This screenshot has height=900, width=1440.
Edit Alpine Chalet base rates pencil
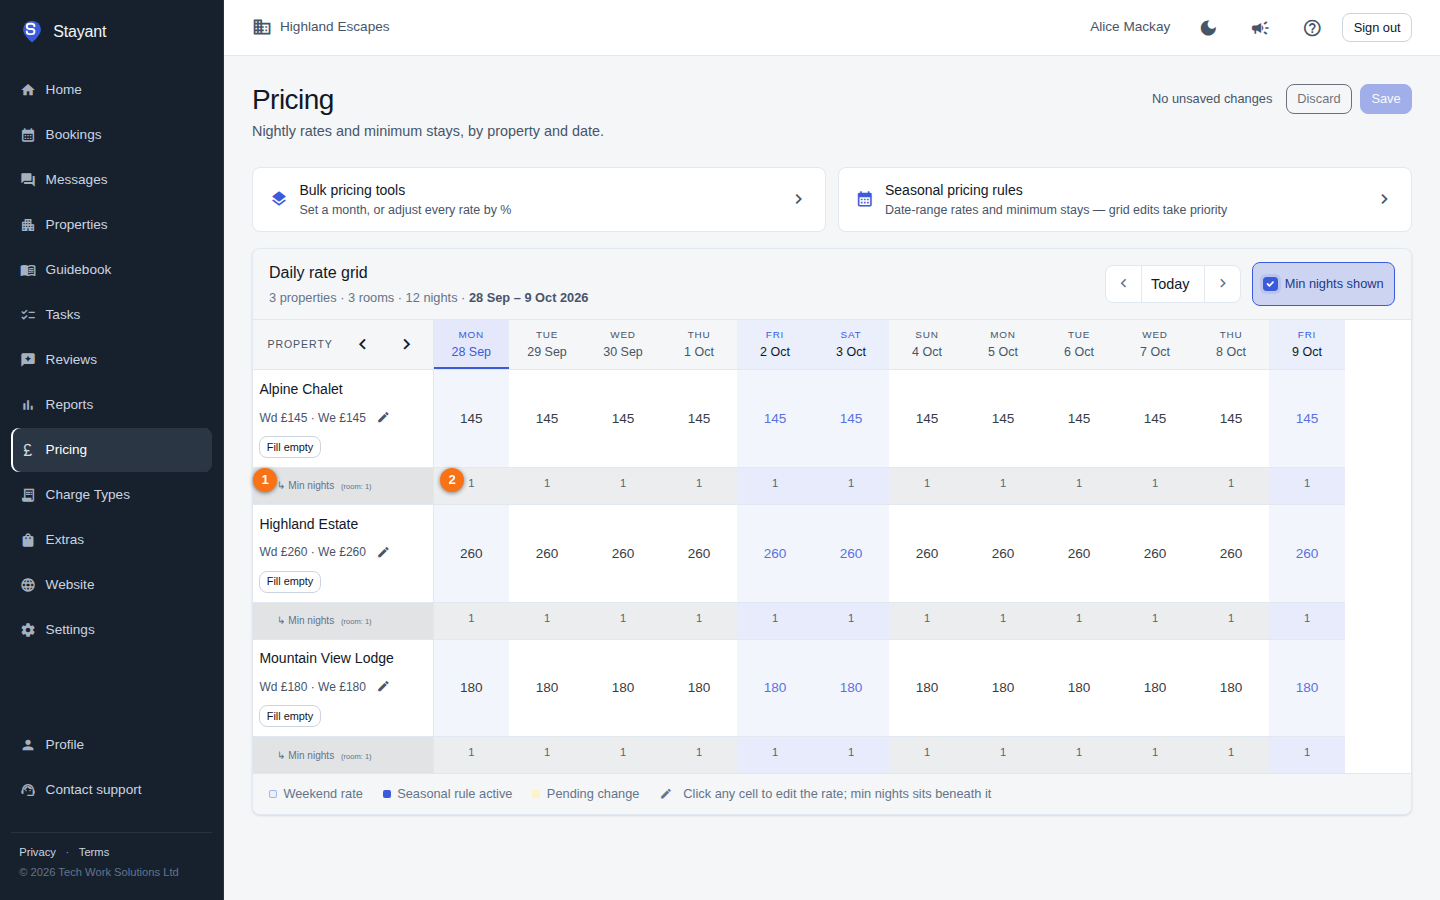383,417
